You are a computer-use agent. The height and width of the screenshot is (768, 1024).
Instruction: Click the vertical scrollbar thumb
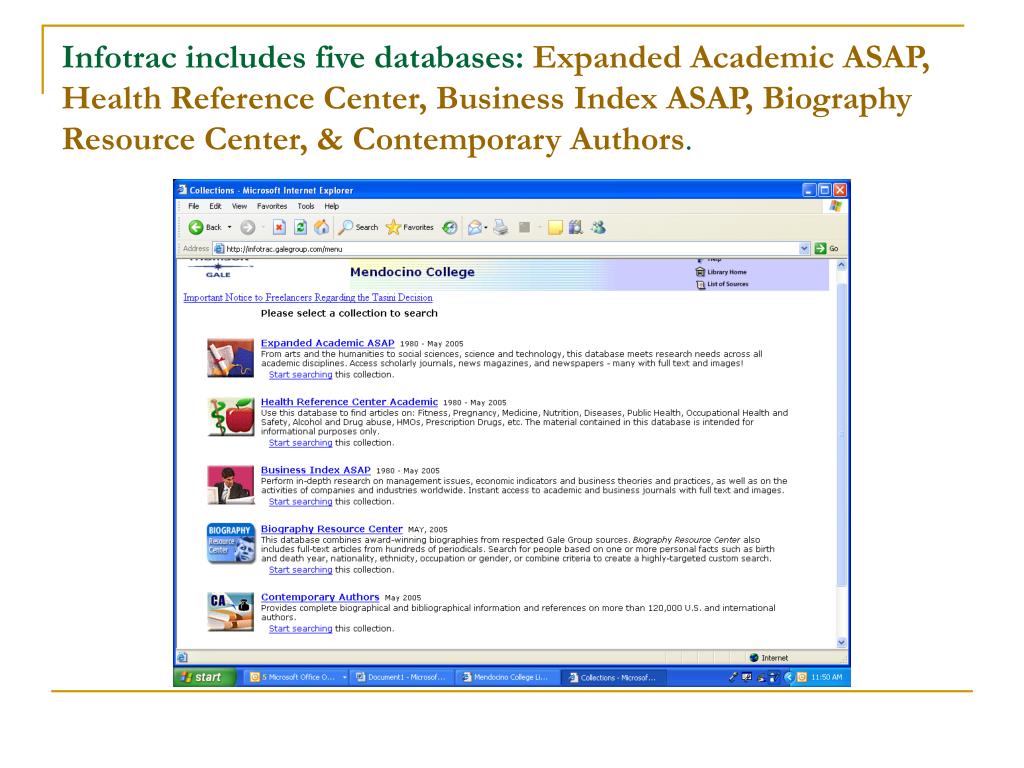841,434
